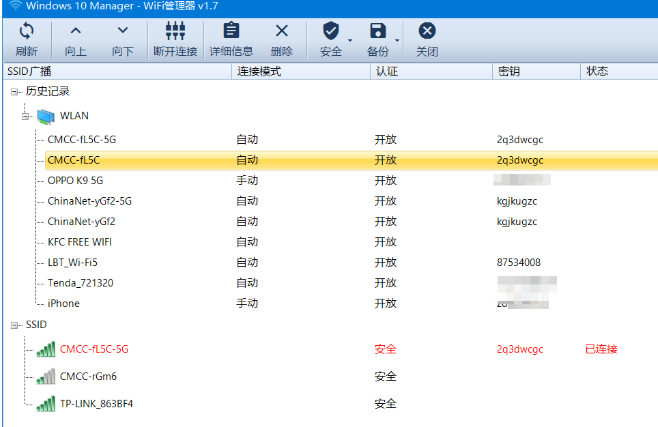Click signal icon of CMCC-fL5C-5G network
Viewport: 658px width, 427px height.
(x=46, y=349)
